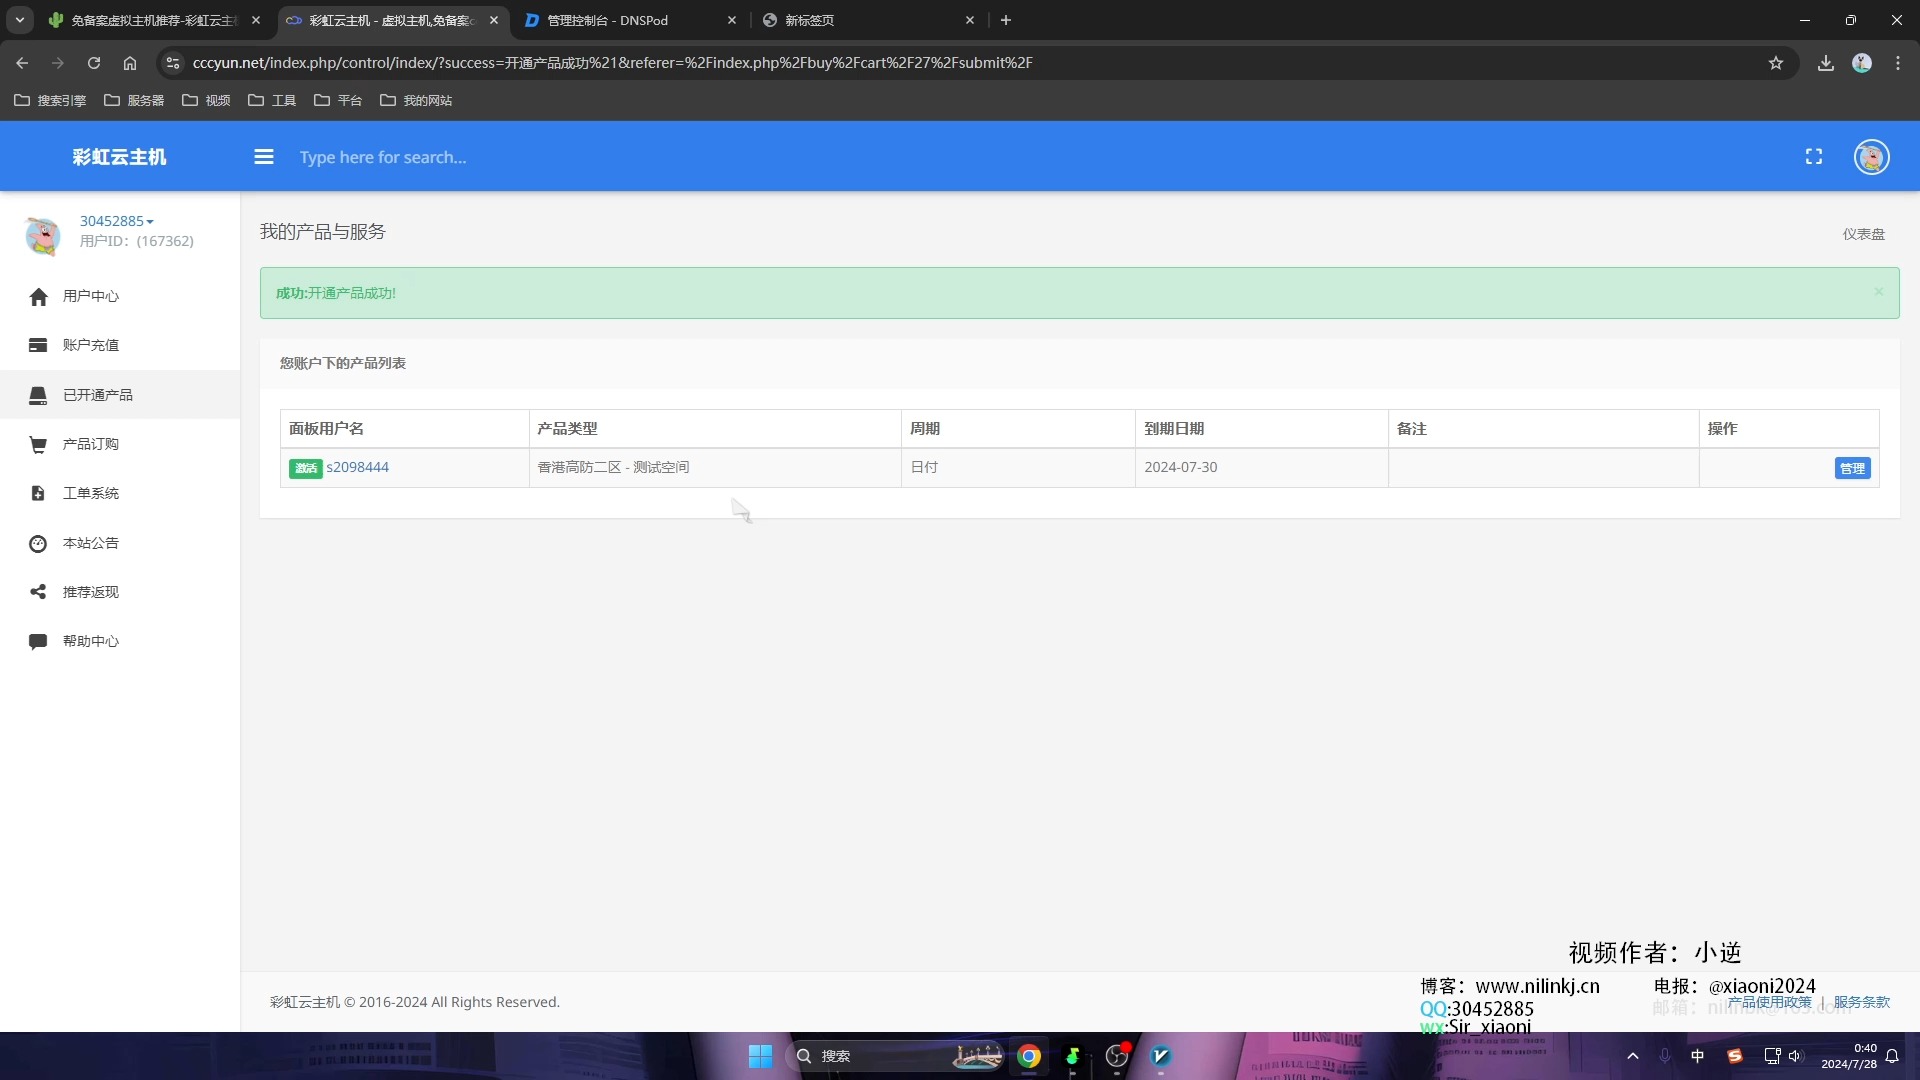Click the user avatar in top-right header

[x=1871, y=157]
